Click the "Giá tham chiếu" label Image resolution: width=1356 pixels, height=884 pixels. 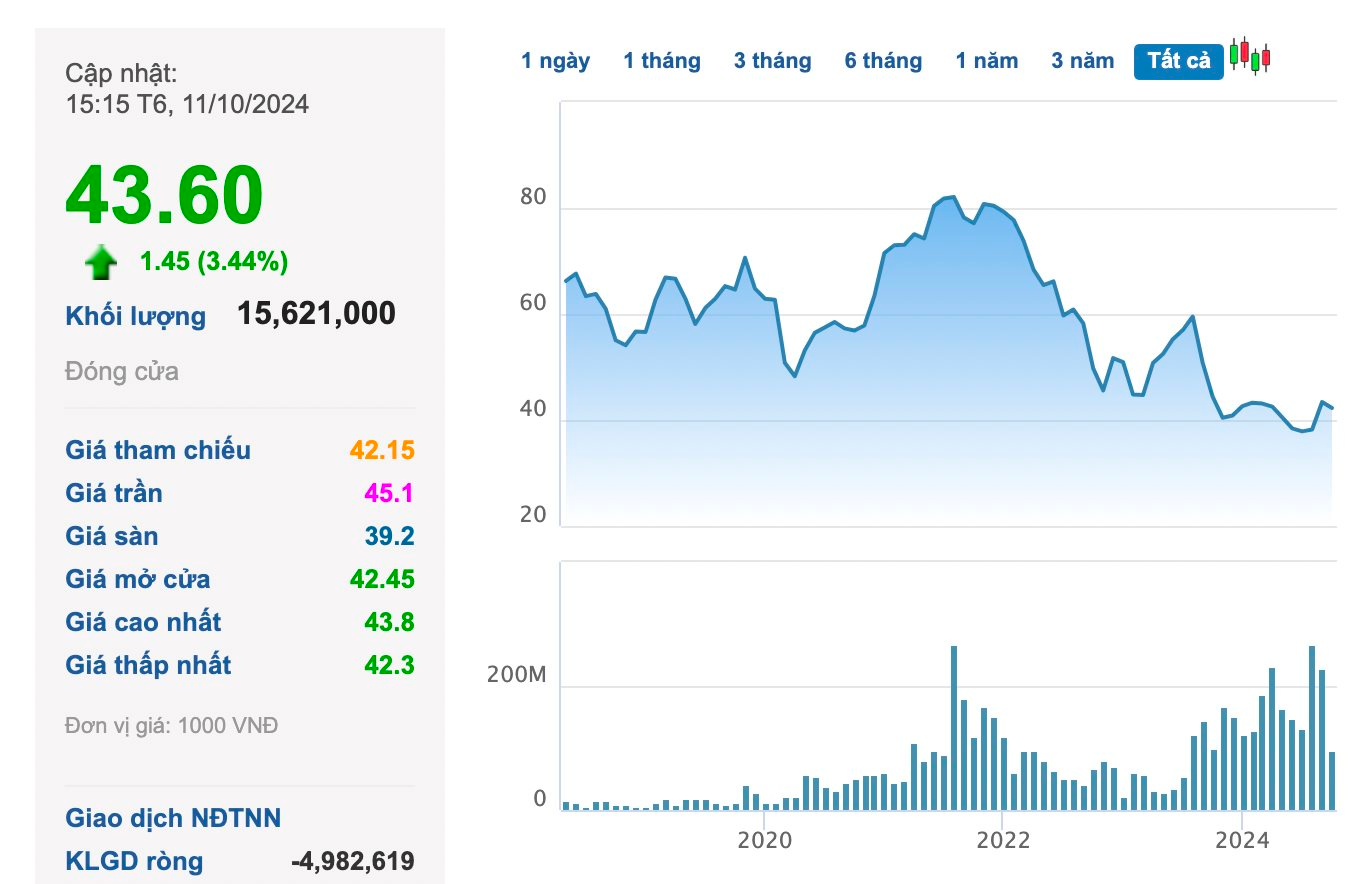(158, 450)
